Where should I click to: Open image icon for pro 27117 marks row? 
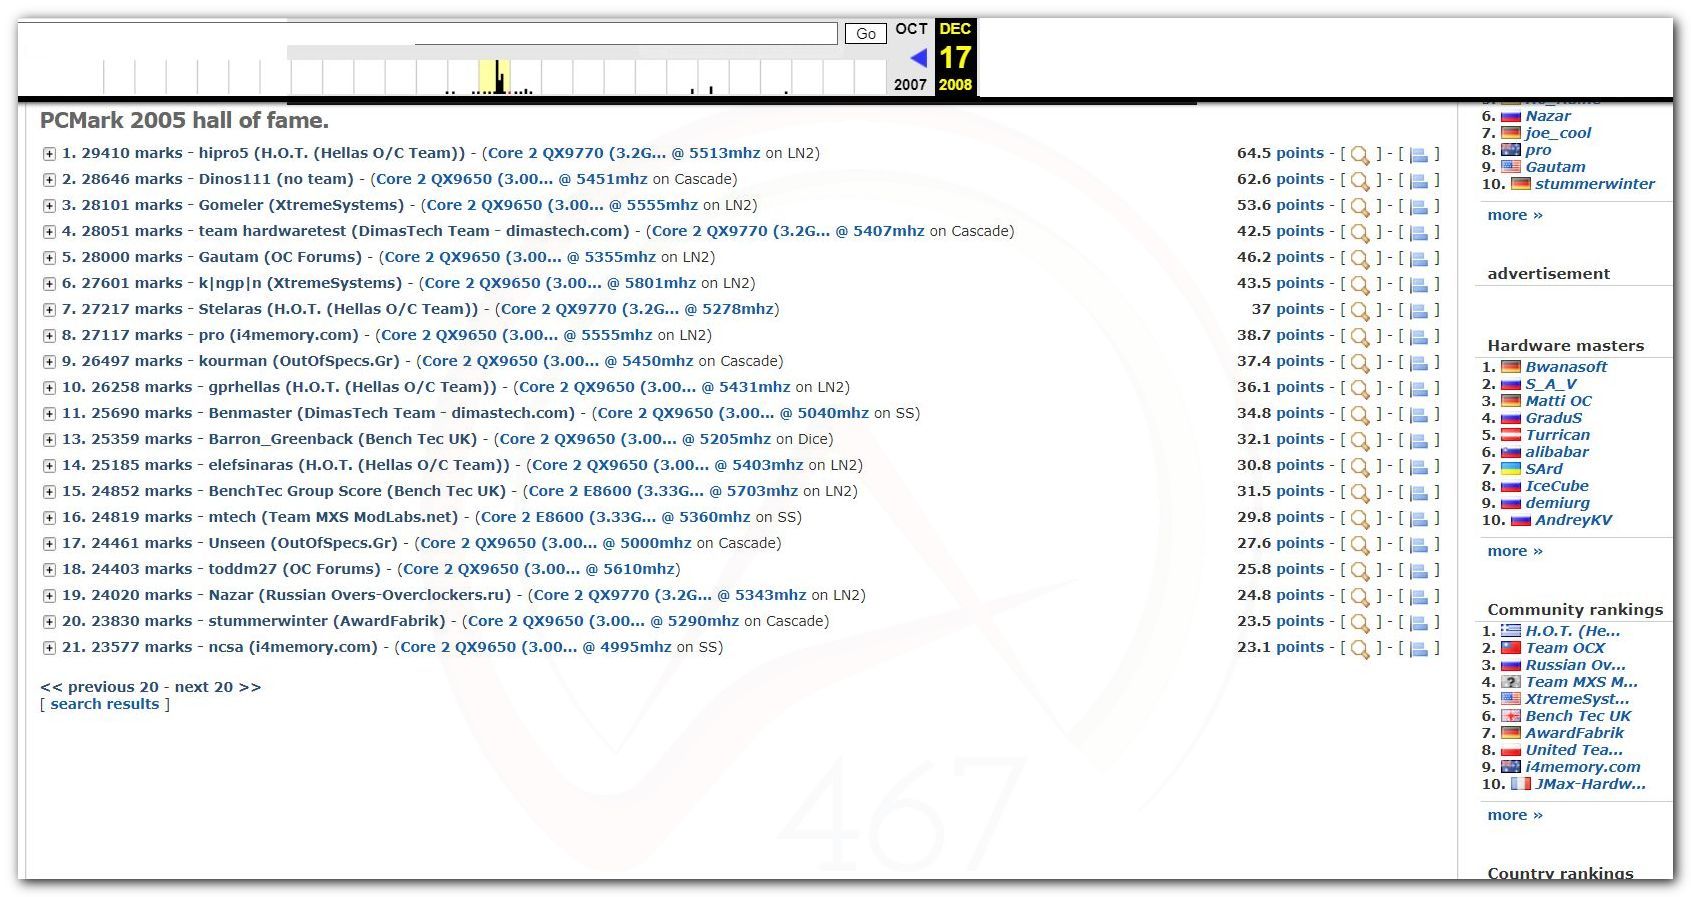[x=1418, y=336]
